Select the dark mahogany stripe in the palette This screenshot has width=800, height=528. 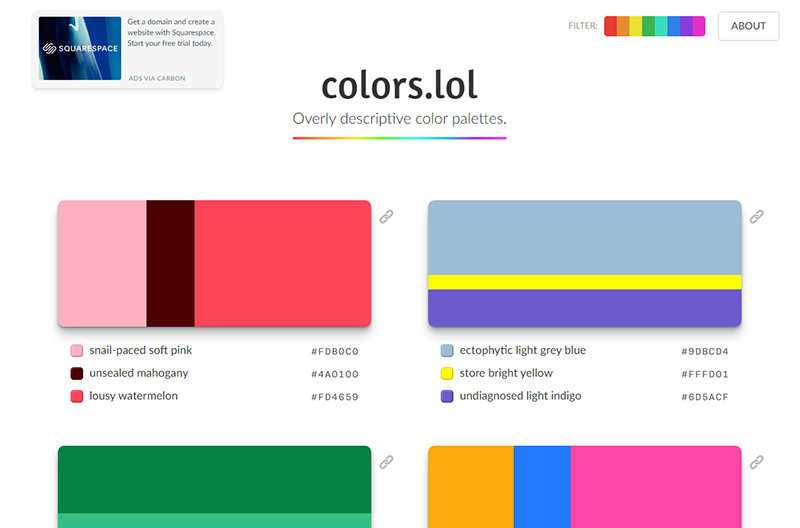(x=170, y=264)
